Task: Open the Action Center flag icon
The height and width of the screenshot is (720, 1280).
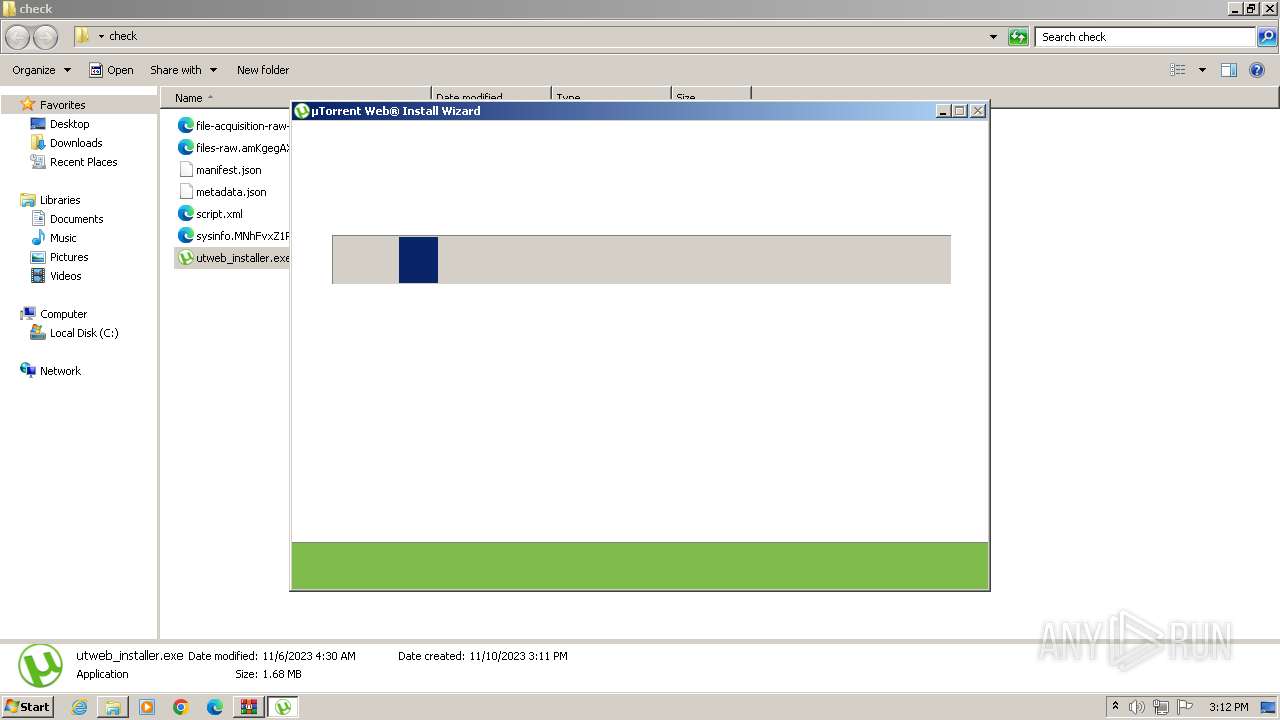Action: (1185, 707)
